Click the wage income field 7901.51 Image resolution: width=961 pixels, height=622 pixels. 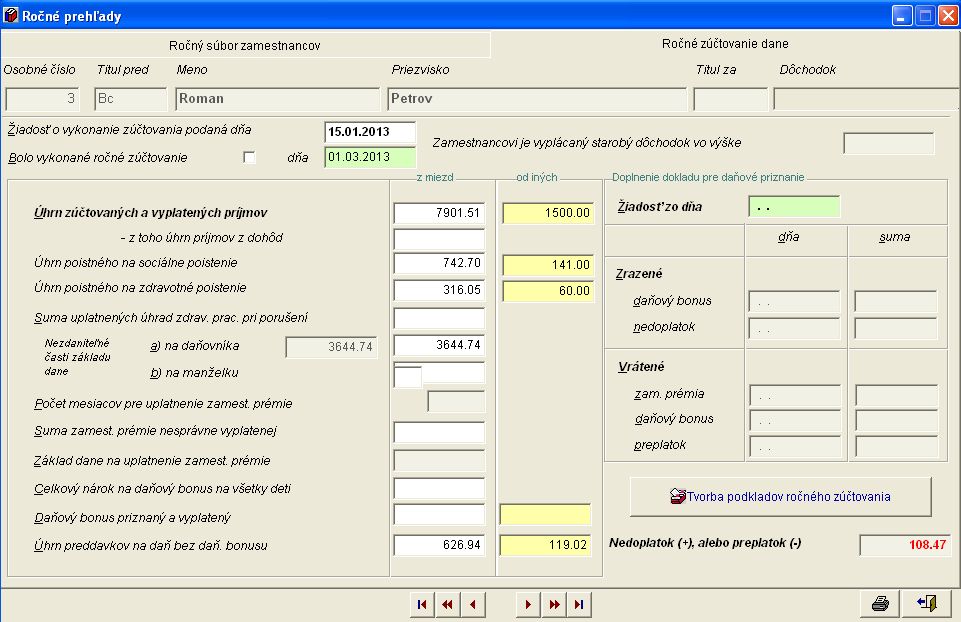point(439,213)
